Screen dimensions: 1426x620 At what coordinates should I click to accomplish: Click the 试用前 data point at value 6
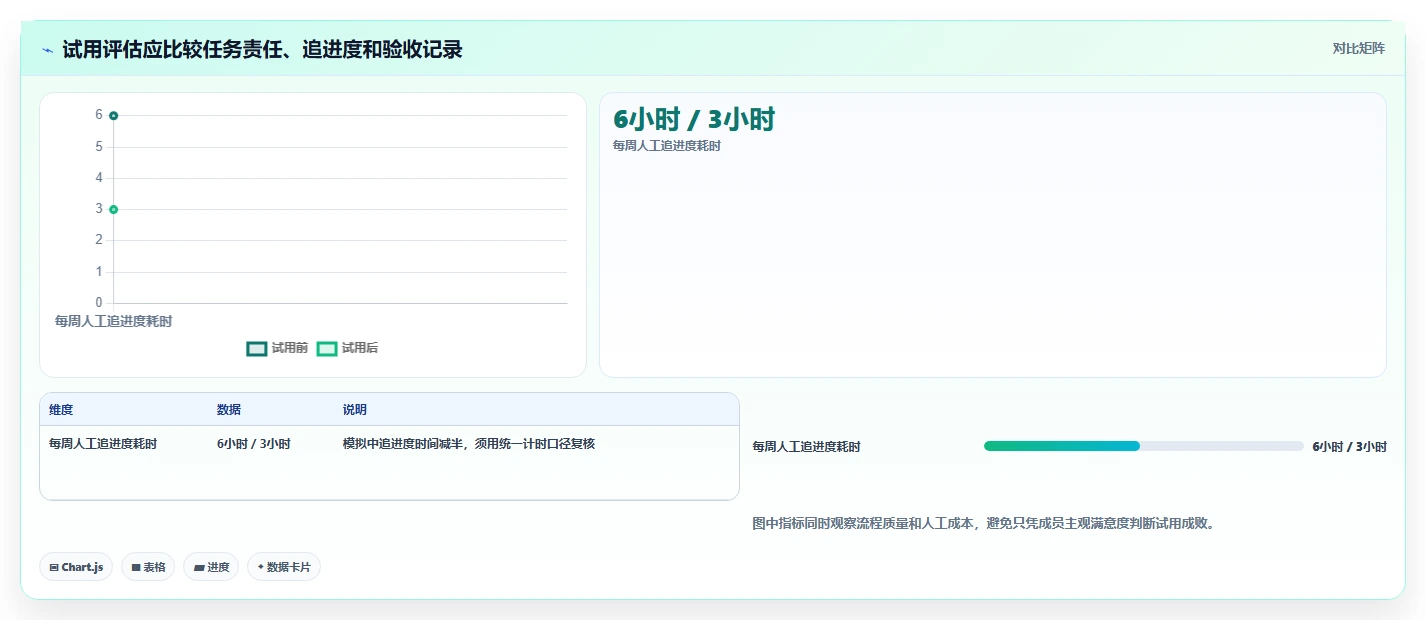tap(113, 116)
